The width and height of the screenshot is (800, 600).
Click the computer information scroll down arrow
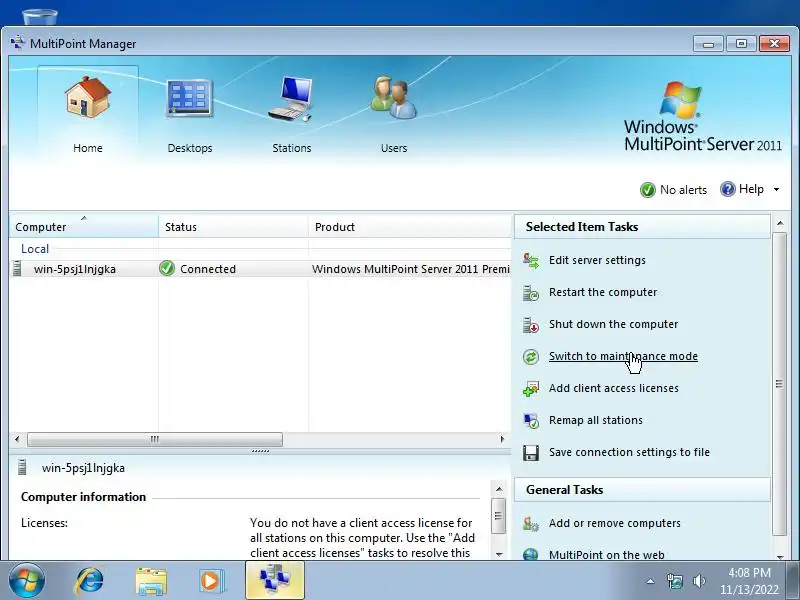coord(499,554)
